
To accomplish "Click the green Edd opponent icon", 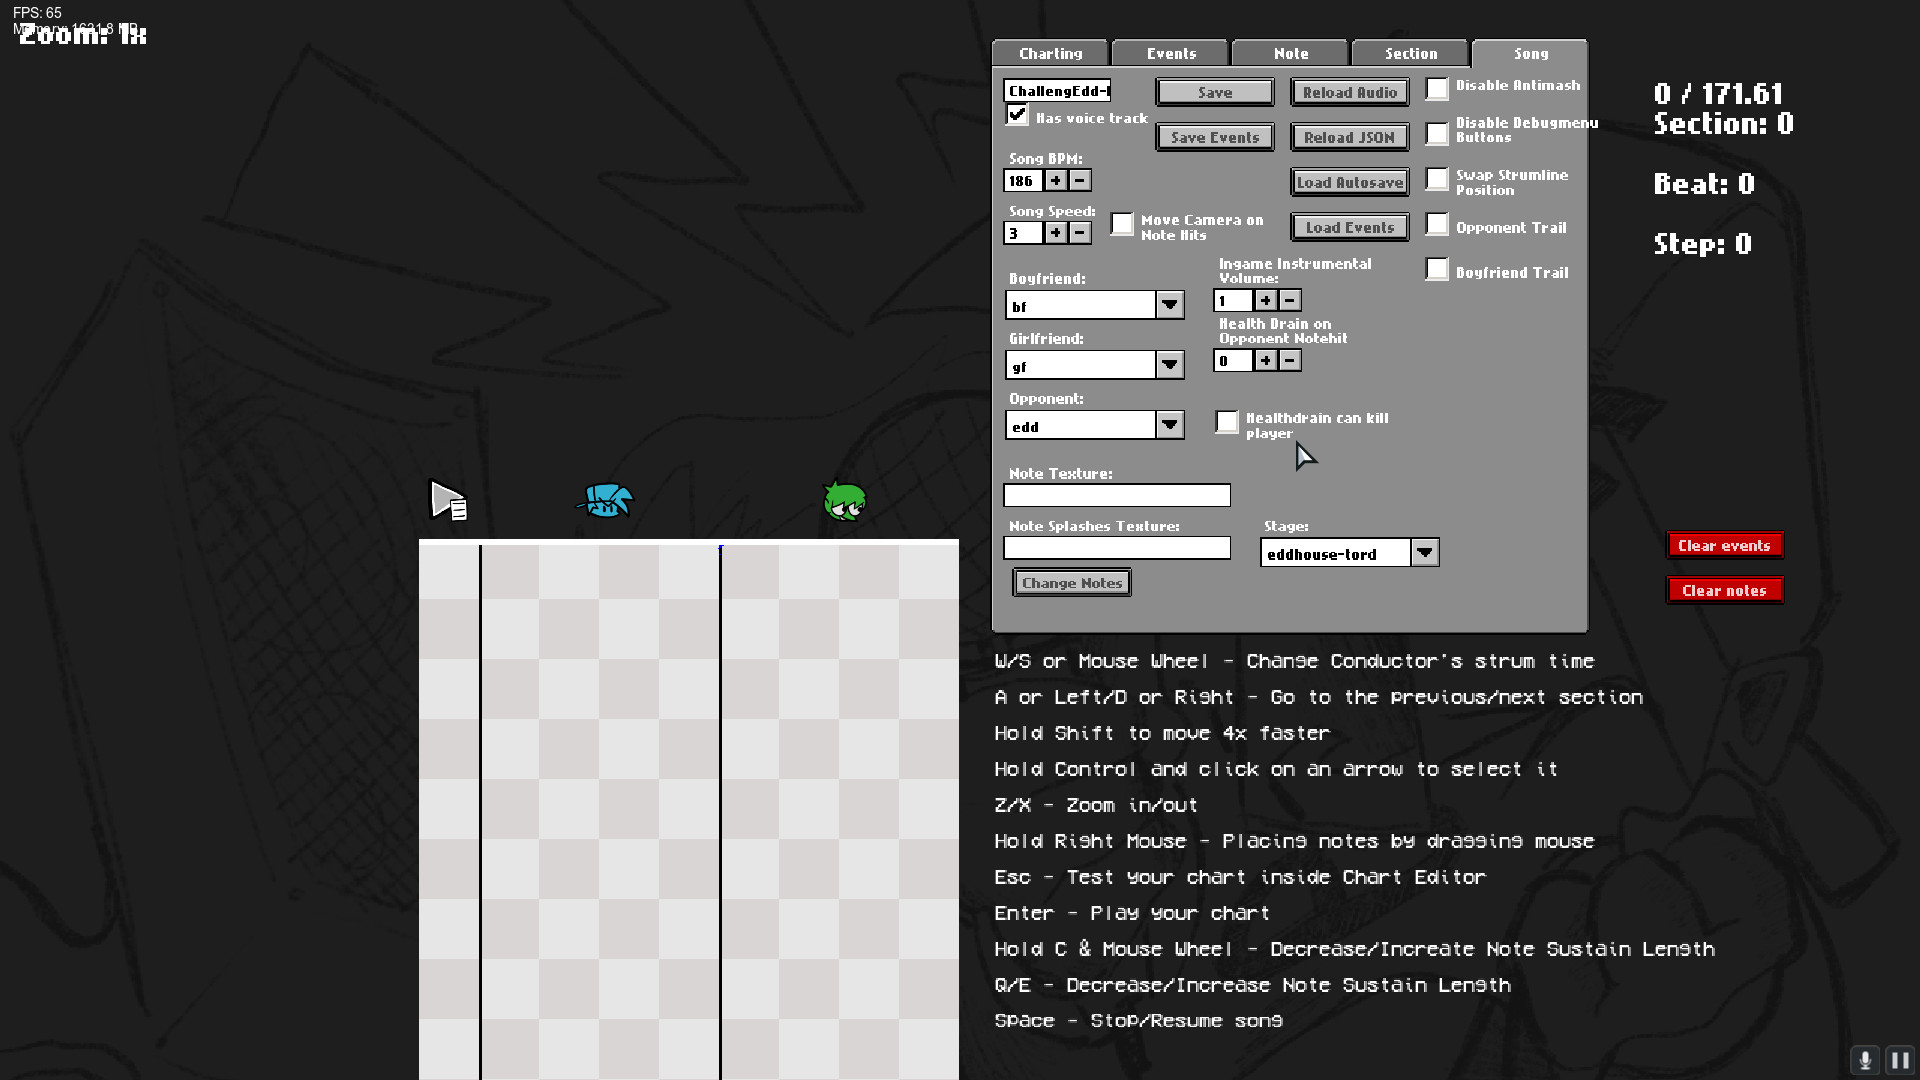I will [x=845, y=501].
